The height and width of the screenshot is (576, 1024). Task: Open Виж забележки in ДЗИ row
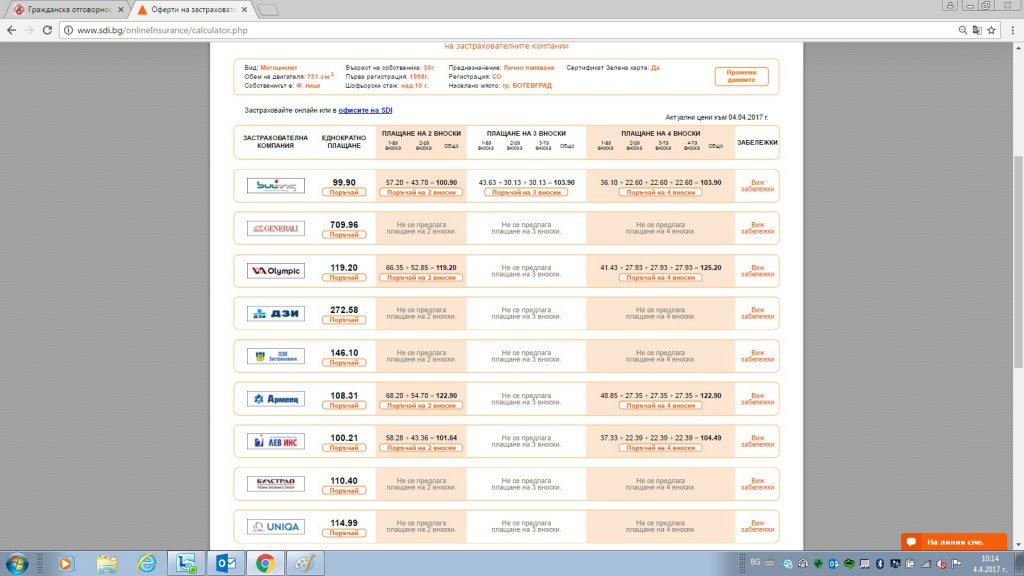pos(758,313)
